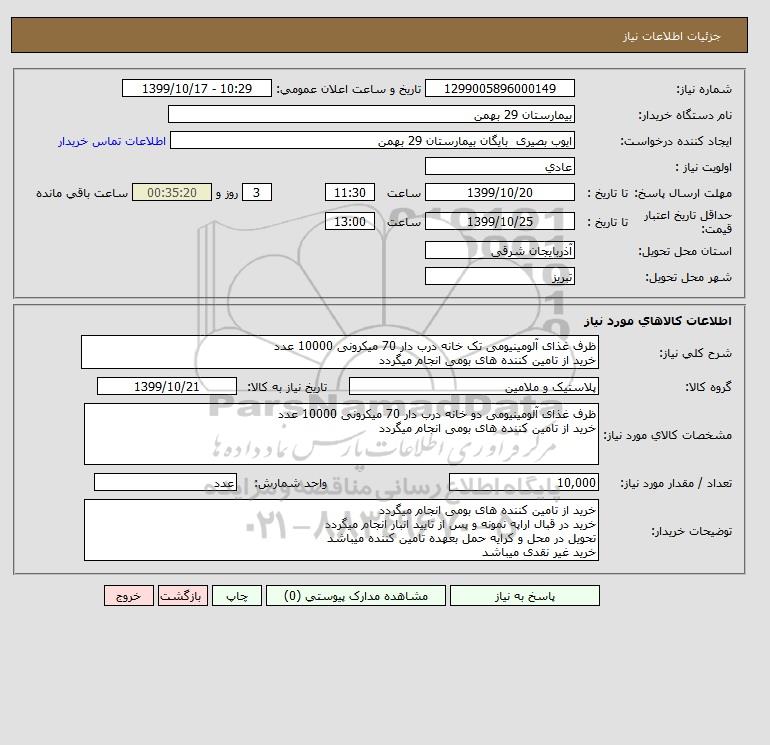Click the تاریخ نیاز به کالا label
The height and width of the screenshot is (745, 770).
(287, 387)
